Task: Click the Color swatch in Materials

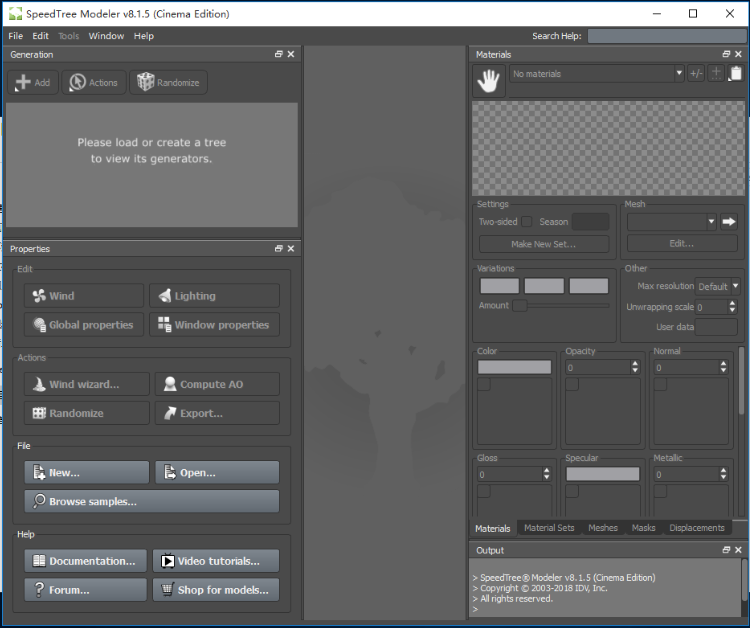Action: [x=514, y=367]
